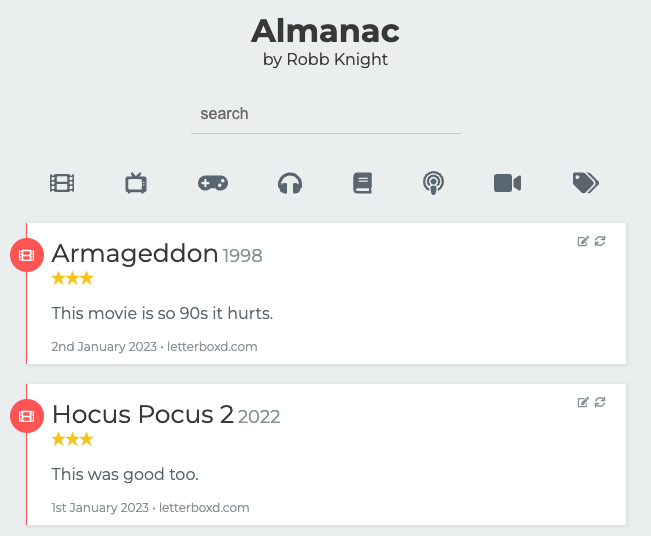Open Hocus Pocus 2's 1st January 2023 link

pyautogui.click(x=98, y=508)
